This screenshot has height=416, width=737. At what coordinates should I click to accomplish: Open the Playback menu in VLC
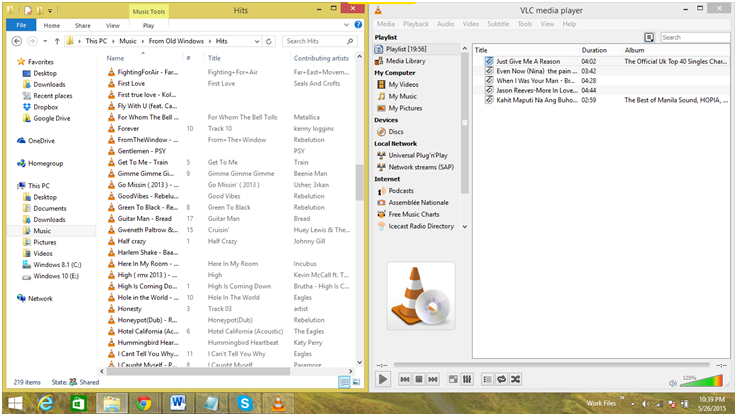coord(415,23)
